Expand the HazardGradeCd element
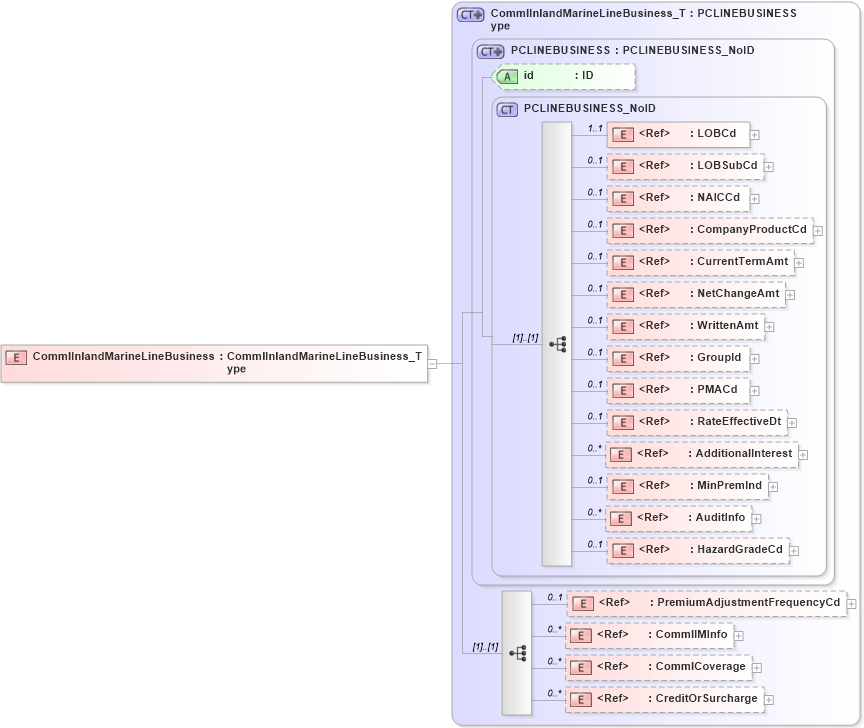Viewport: 864px width, 728px height. click(x=792, y=549)
